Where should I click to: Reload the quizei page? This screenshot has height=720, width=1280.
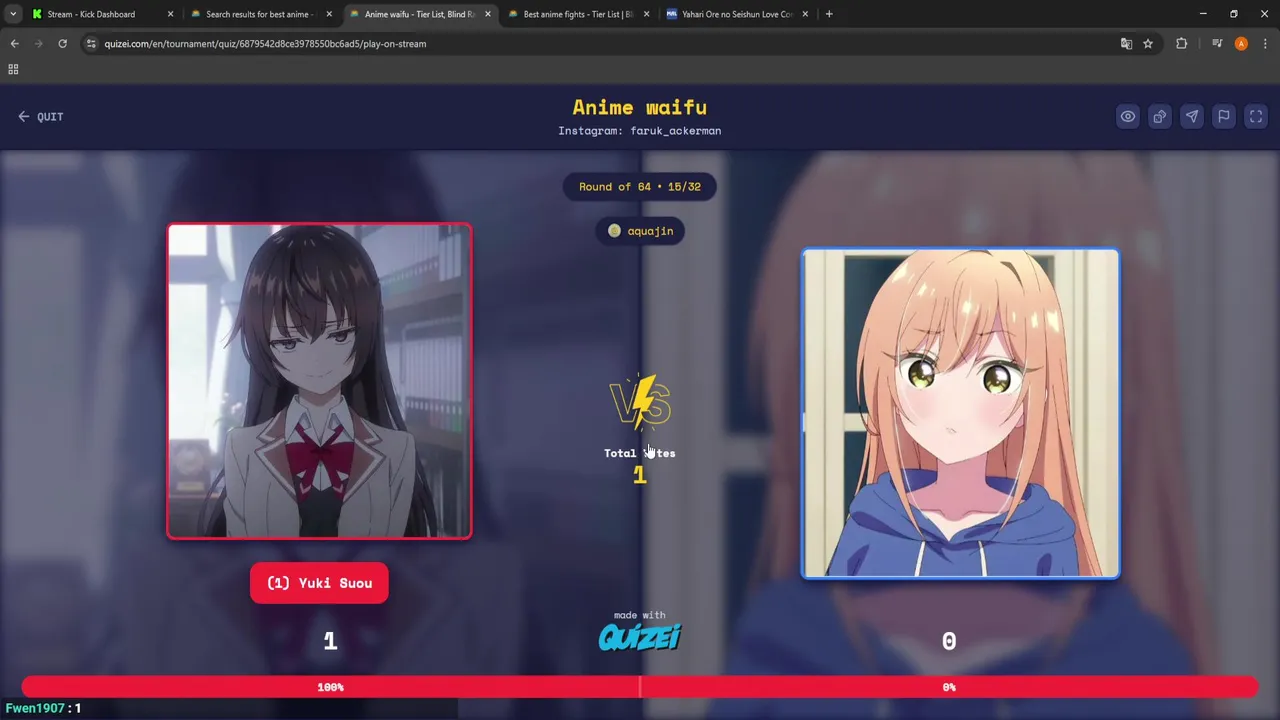62,44
